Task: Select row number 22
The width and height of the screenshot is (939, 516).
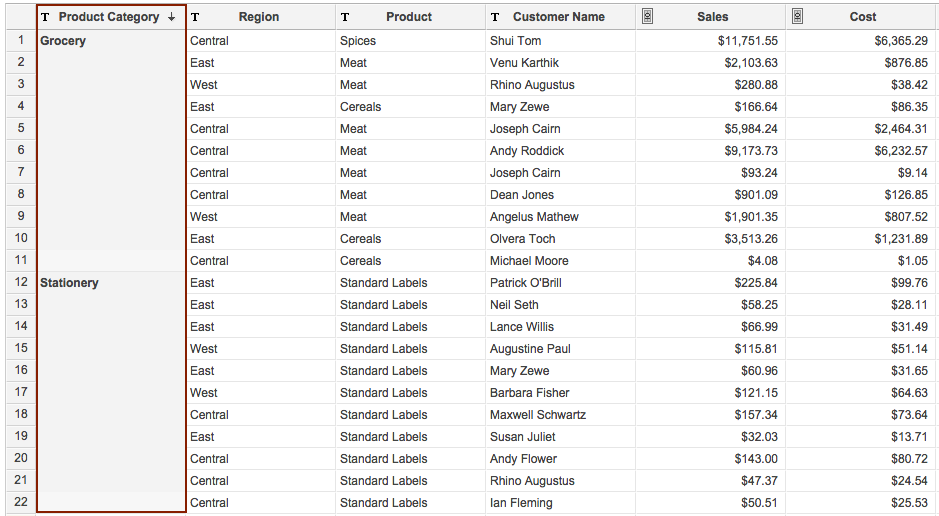Action: [21, 503]
